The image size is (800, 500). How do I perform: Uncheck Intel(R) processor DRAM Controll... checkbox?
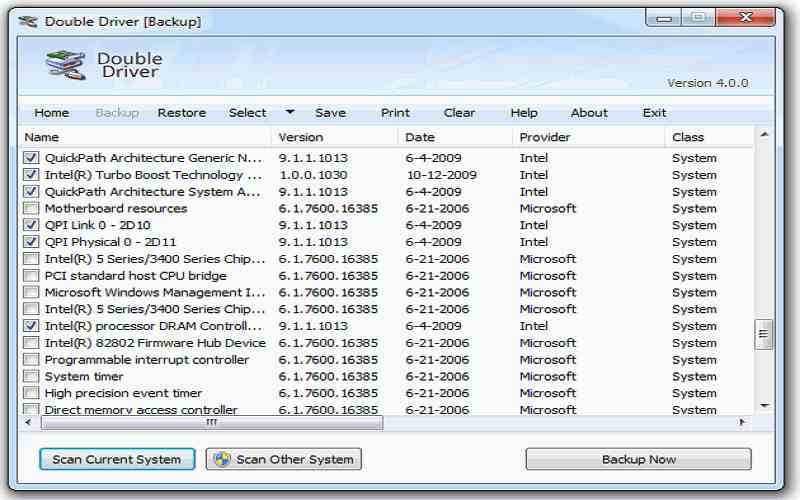[31, 326]
